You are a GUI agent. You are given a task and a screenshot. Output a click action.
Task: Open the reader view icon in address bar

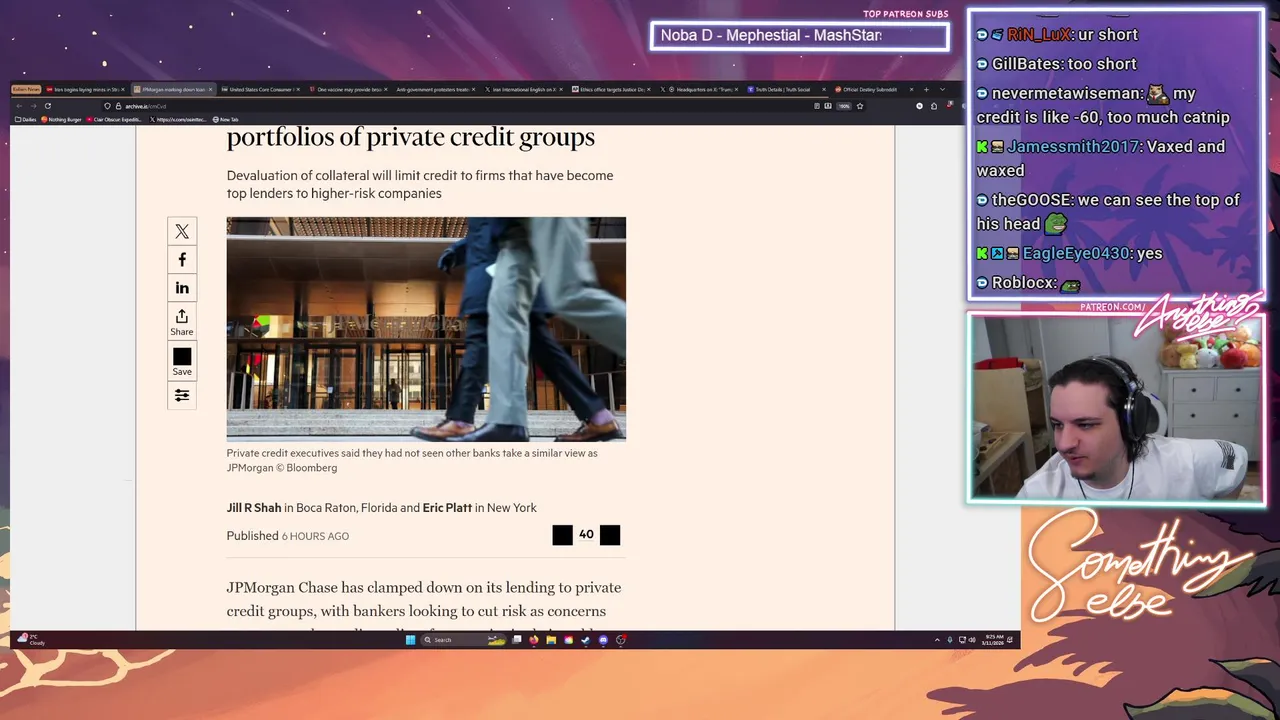pyautogui.click(x=817, y=106)
